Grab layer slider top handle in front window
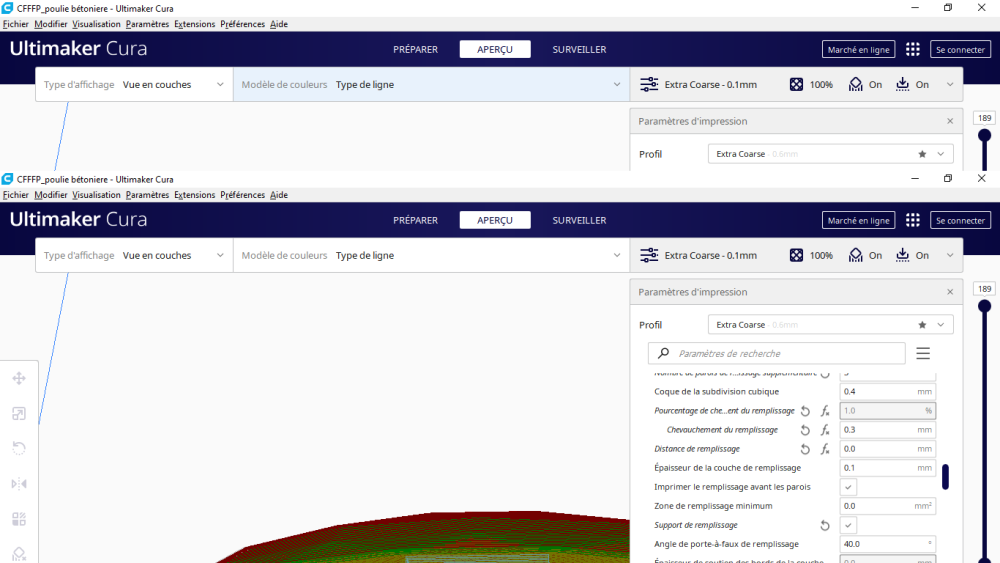1000x563 pixels. (985, 306)
